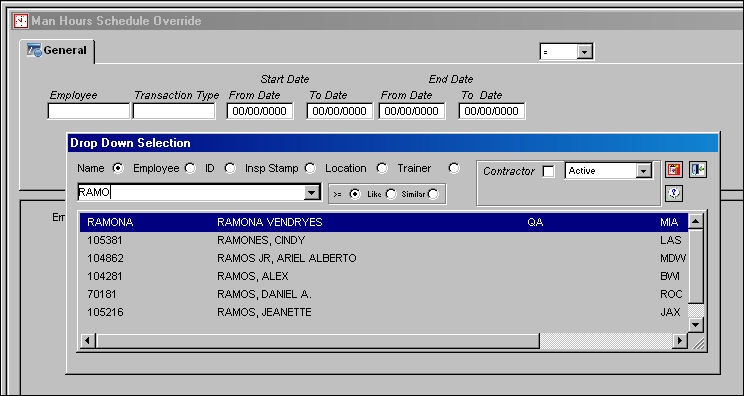Click into the Employee input field
The width and height of the screenshot is (744, 396).
[x=89, y=111]
